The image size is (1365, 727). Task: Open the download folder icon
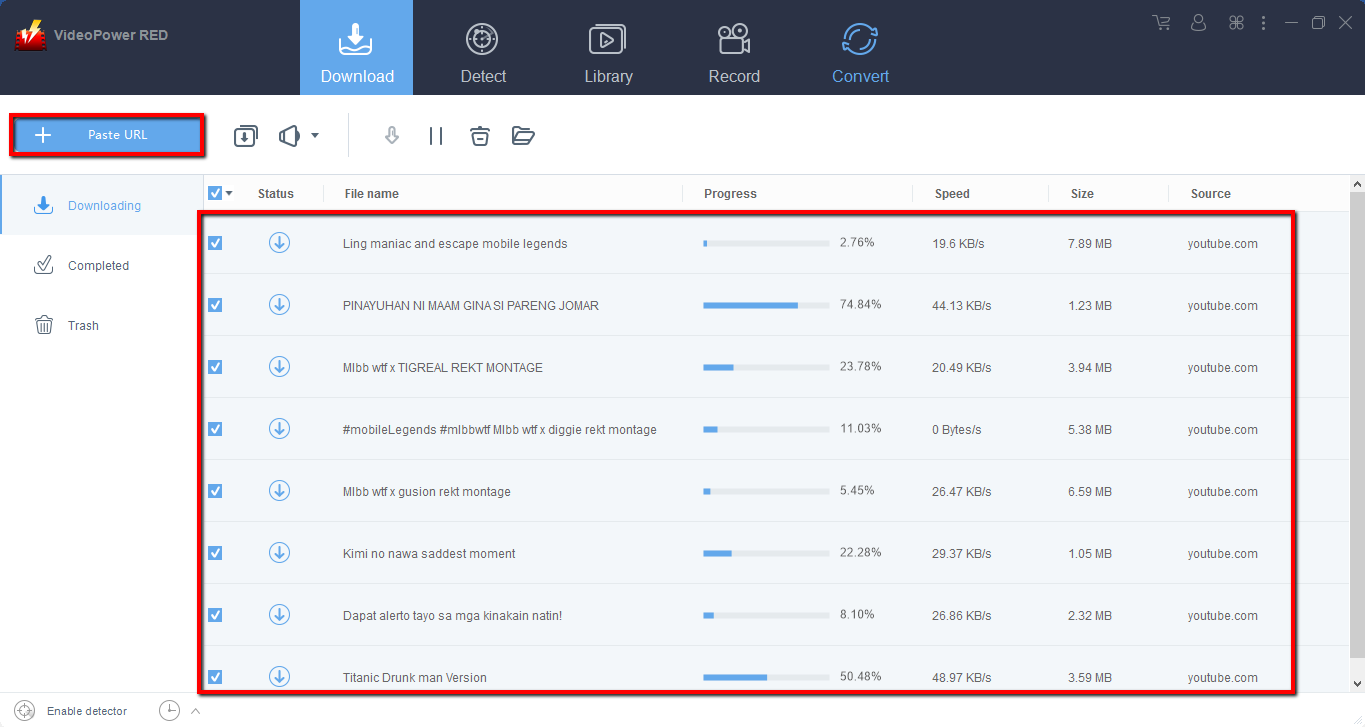pyautogui.click(x=523, y=136)
